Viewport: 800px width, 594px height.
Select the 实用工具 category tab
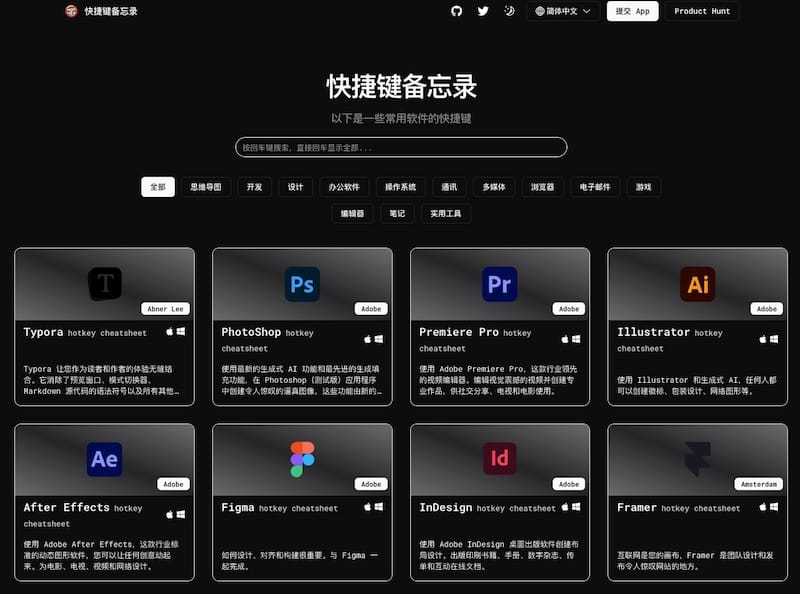[445, 213]
